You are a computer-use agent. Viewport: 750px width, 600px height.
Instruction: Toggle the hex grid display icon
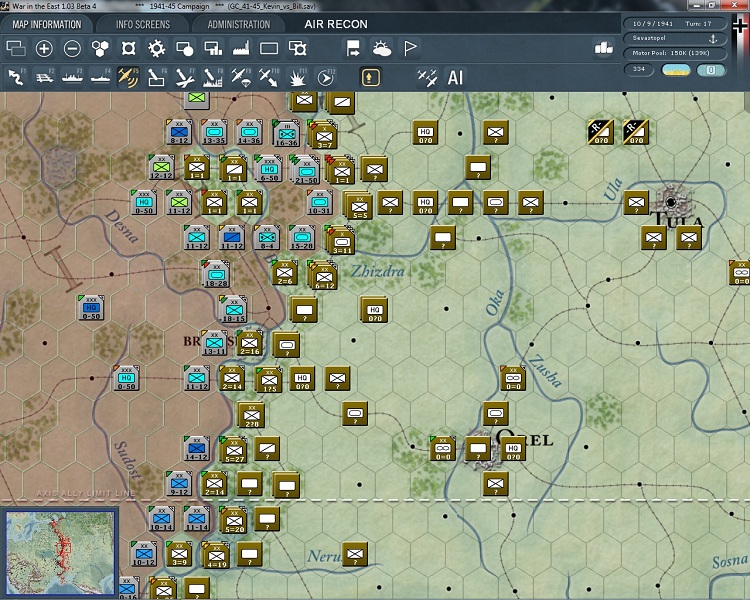click(x=100, y=48)
